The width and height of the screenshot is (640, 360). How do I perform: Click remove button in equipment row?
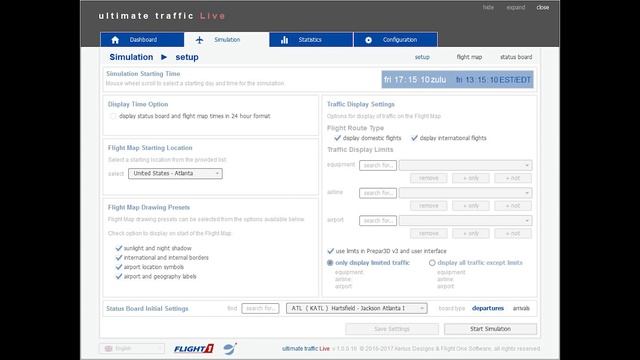pyautogui.click(x=429, y=178)
